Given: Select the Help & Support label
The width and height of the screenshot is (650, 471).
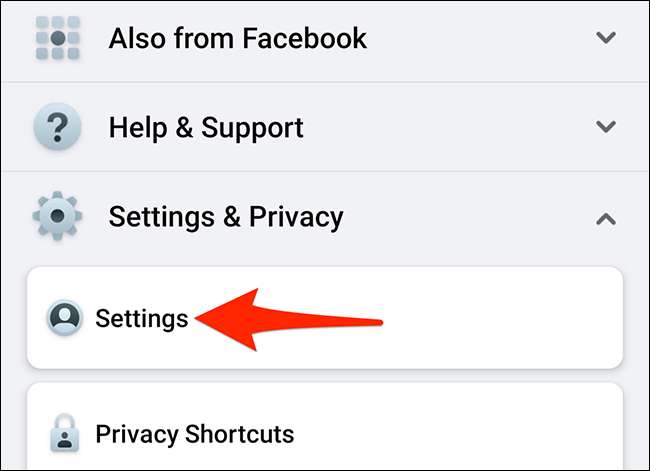Looking at the screenshot, I should [x=206, y=128].
